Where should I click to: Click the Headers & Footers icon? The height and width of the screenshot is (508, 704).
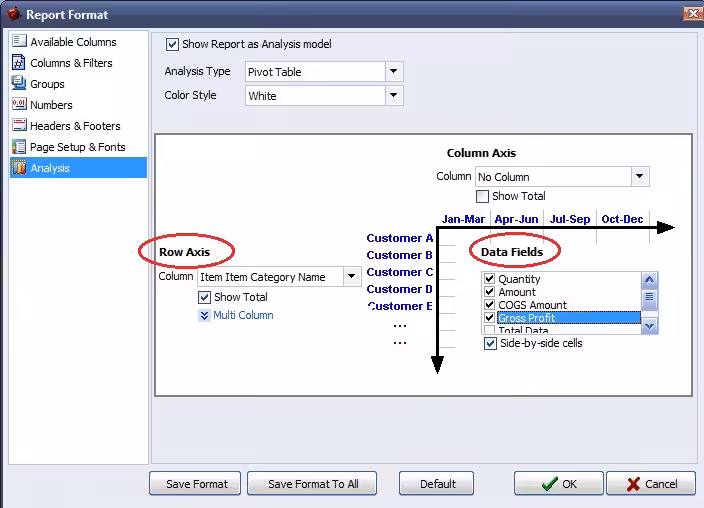click(19, 125)
